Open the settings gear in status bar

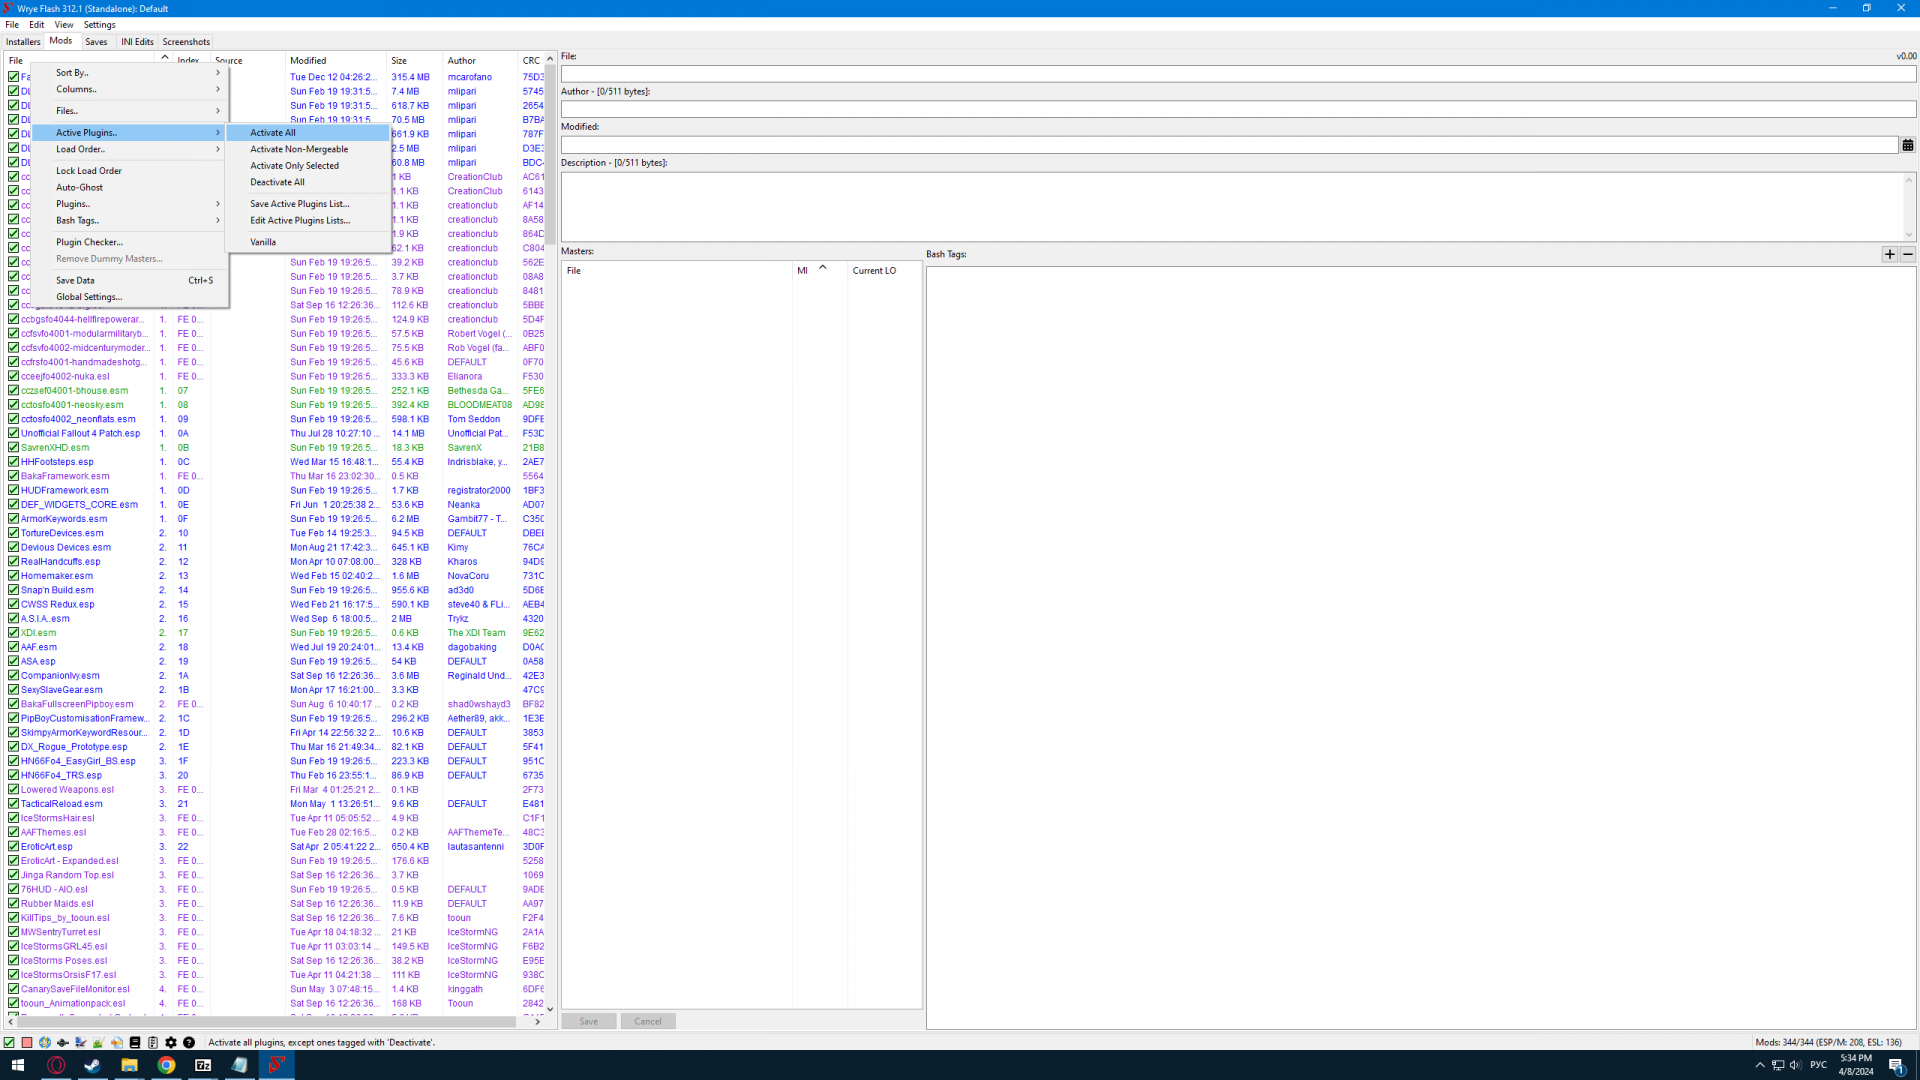point(171,1042)
